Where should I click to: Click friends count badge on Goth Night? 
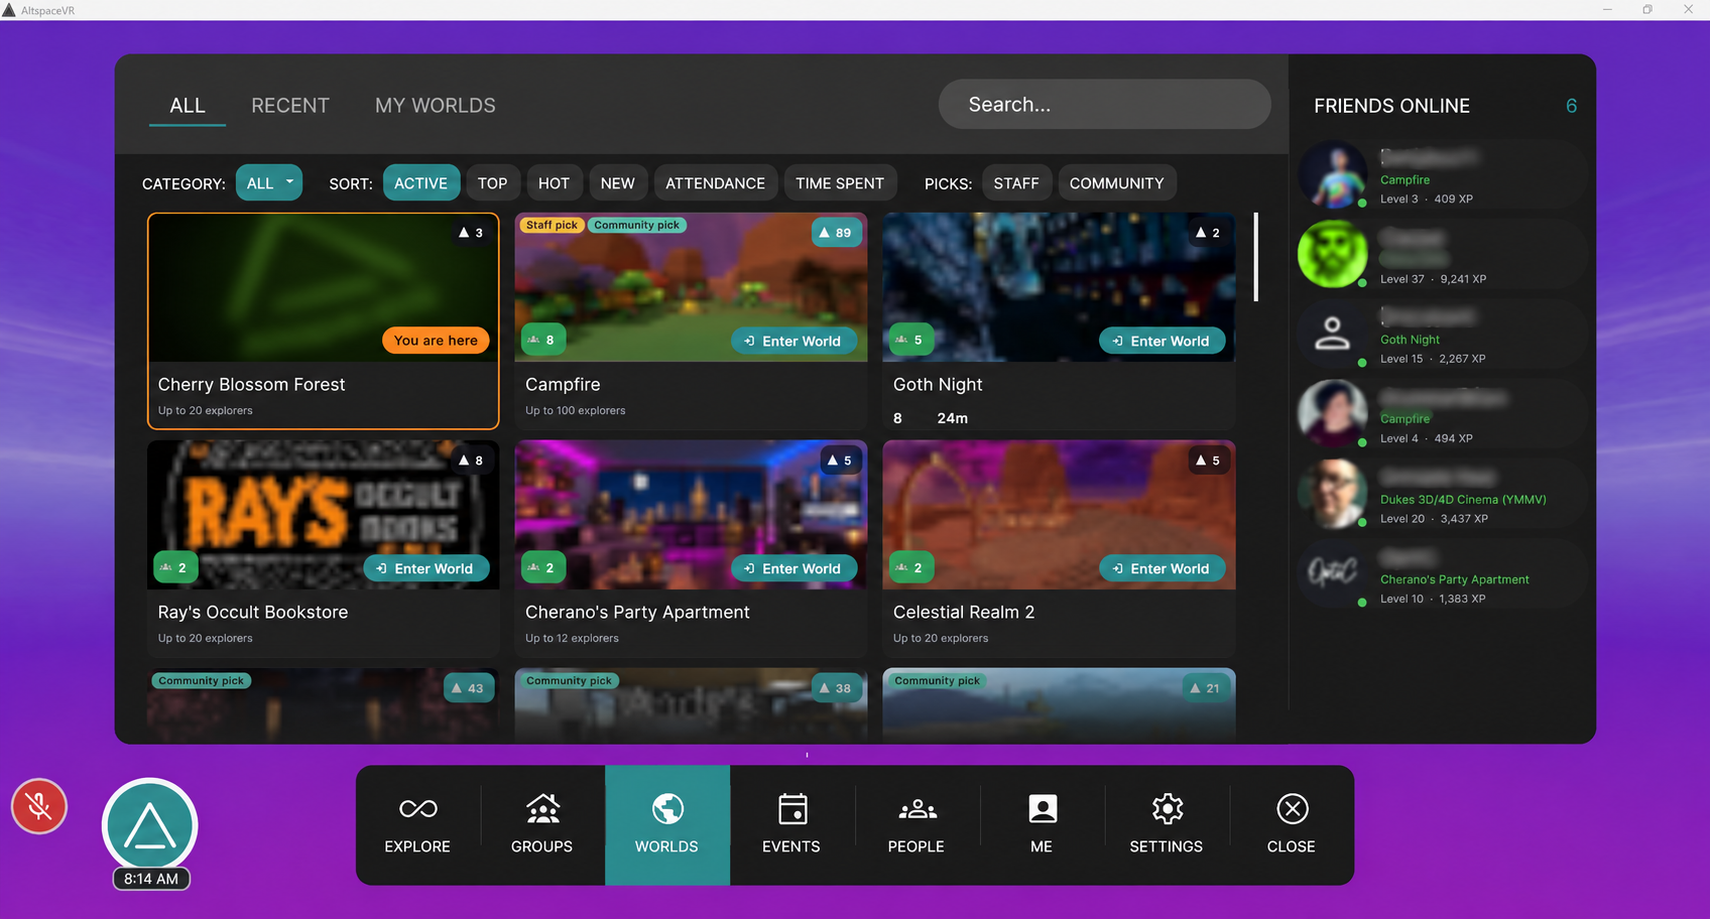(911, 340)
